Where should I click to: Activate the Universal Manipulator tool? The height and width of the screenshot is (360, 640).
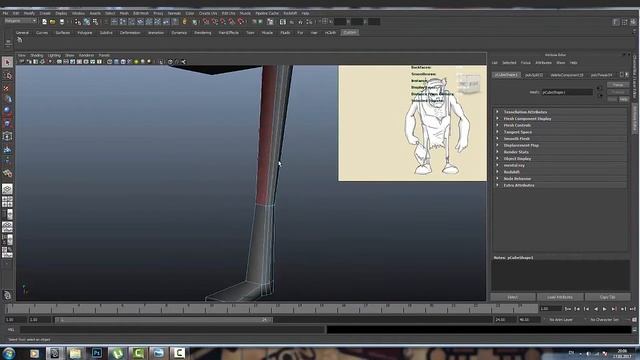pyautogui.click(x=7, y=136)
